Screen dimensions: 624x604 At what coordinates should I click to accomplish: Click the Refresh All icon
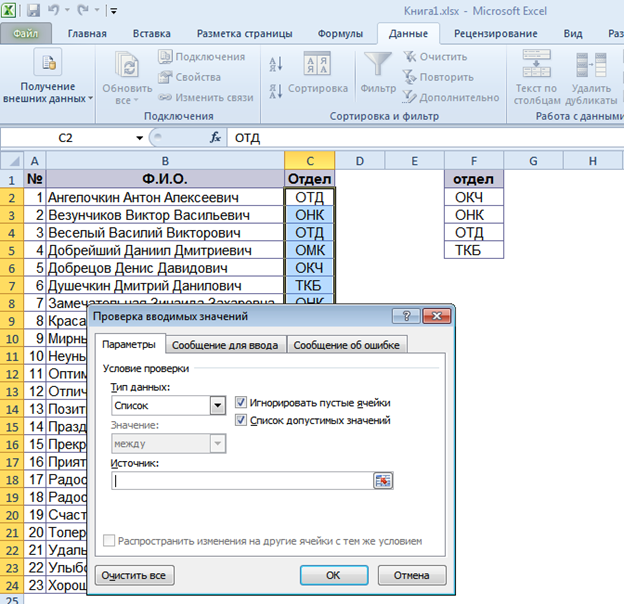(x=126, y=66)
